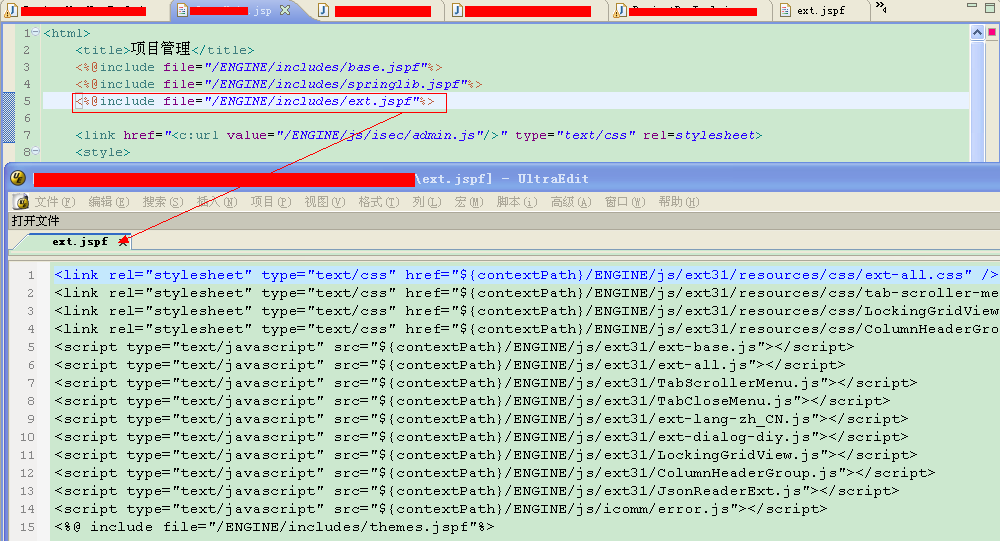This screenshot has width=1000, height=541.
Task: Click the LockingGridView.js script line
Action: tap(485, 455)
